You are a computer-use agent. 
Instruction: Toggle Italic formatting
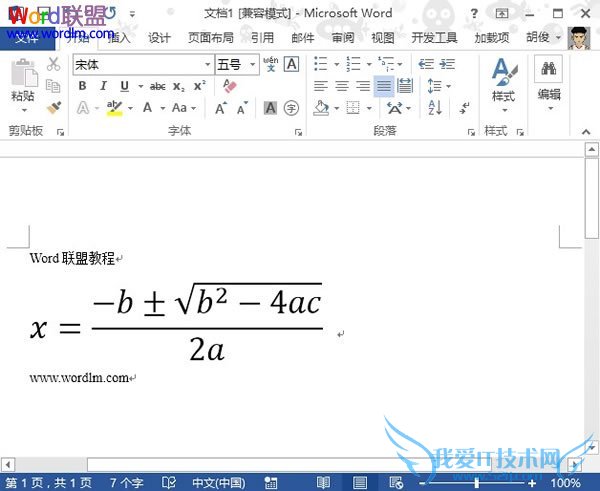tap(103, 86)
